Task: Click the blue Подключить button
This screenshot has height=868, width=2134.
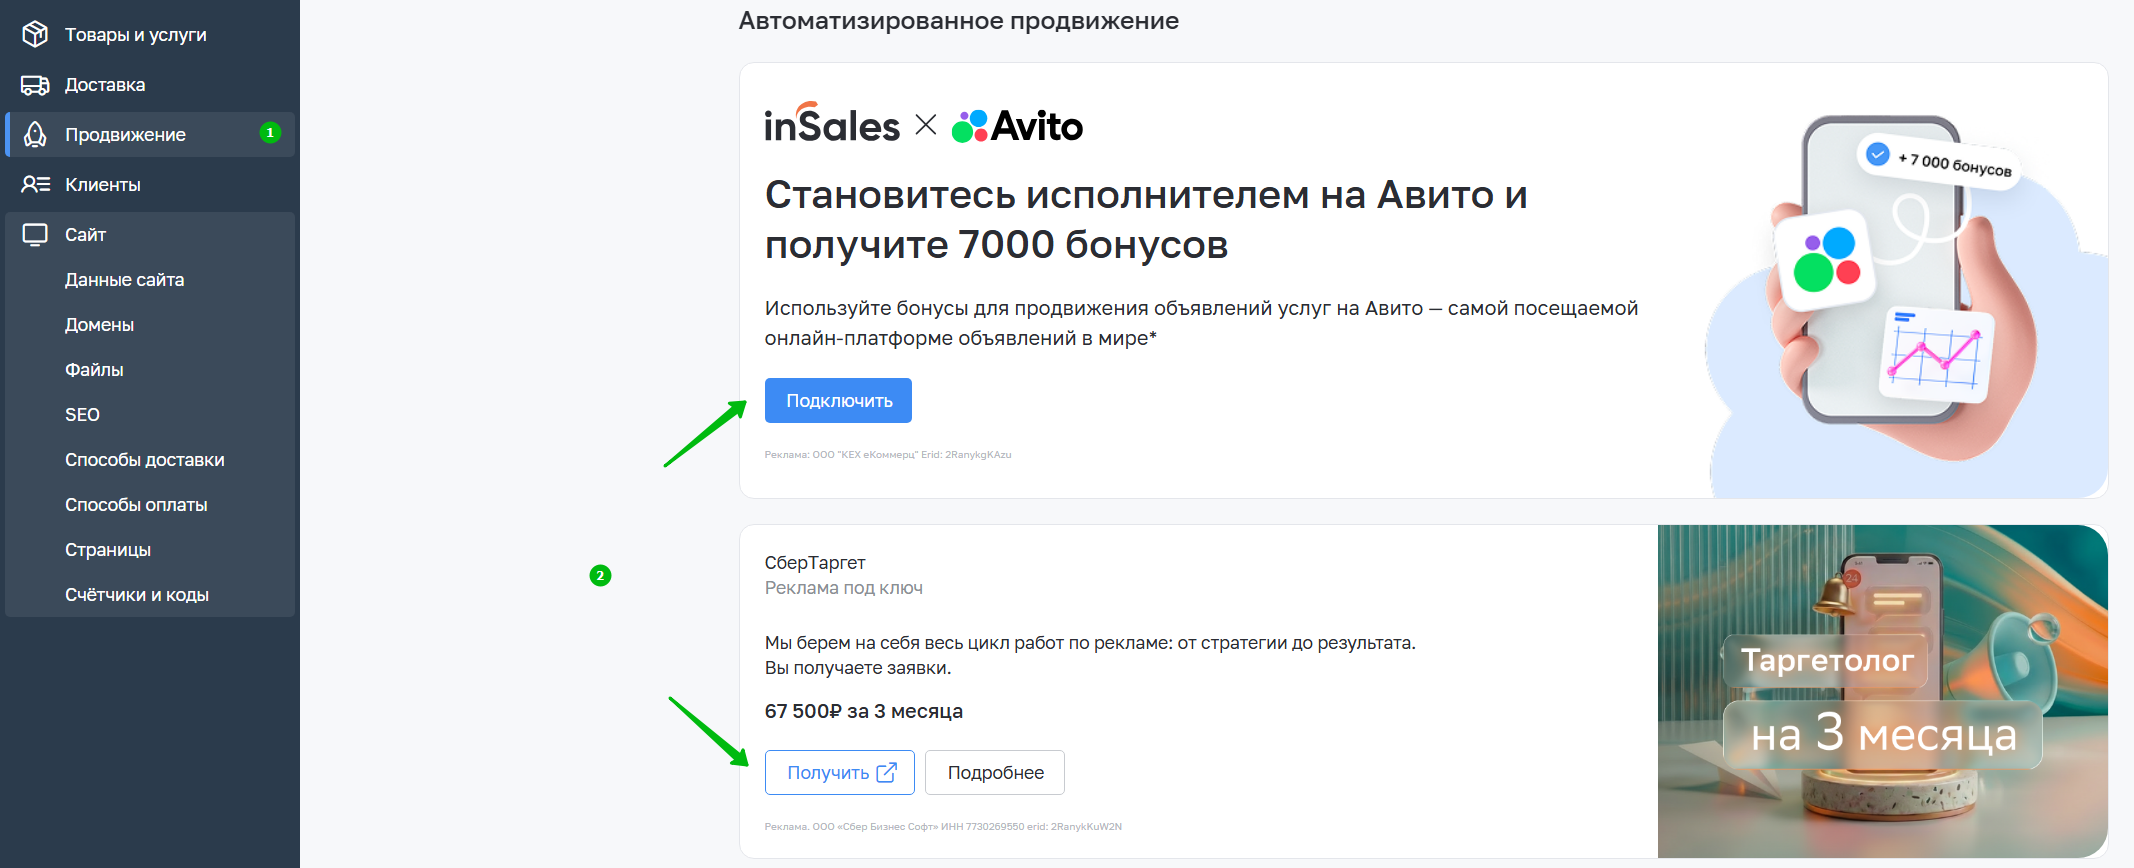Action: [x=838, y=400]
